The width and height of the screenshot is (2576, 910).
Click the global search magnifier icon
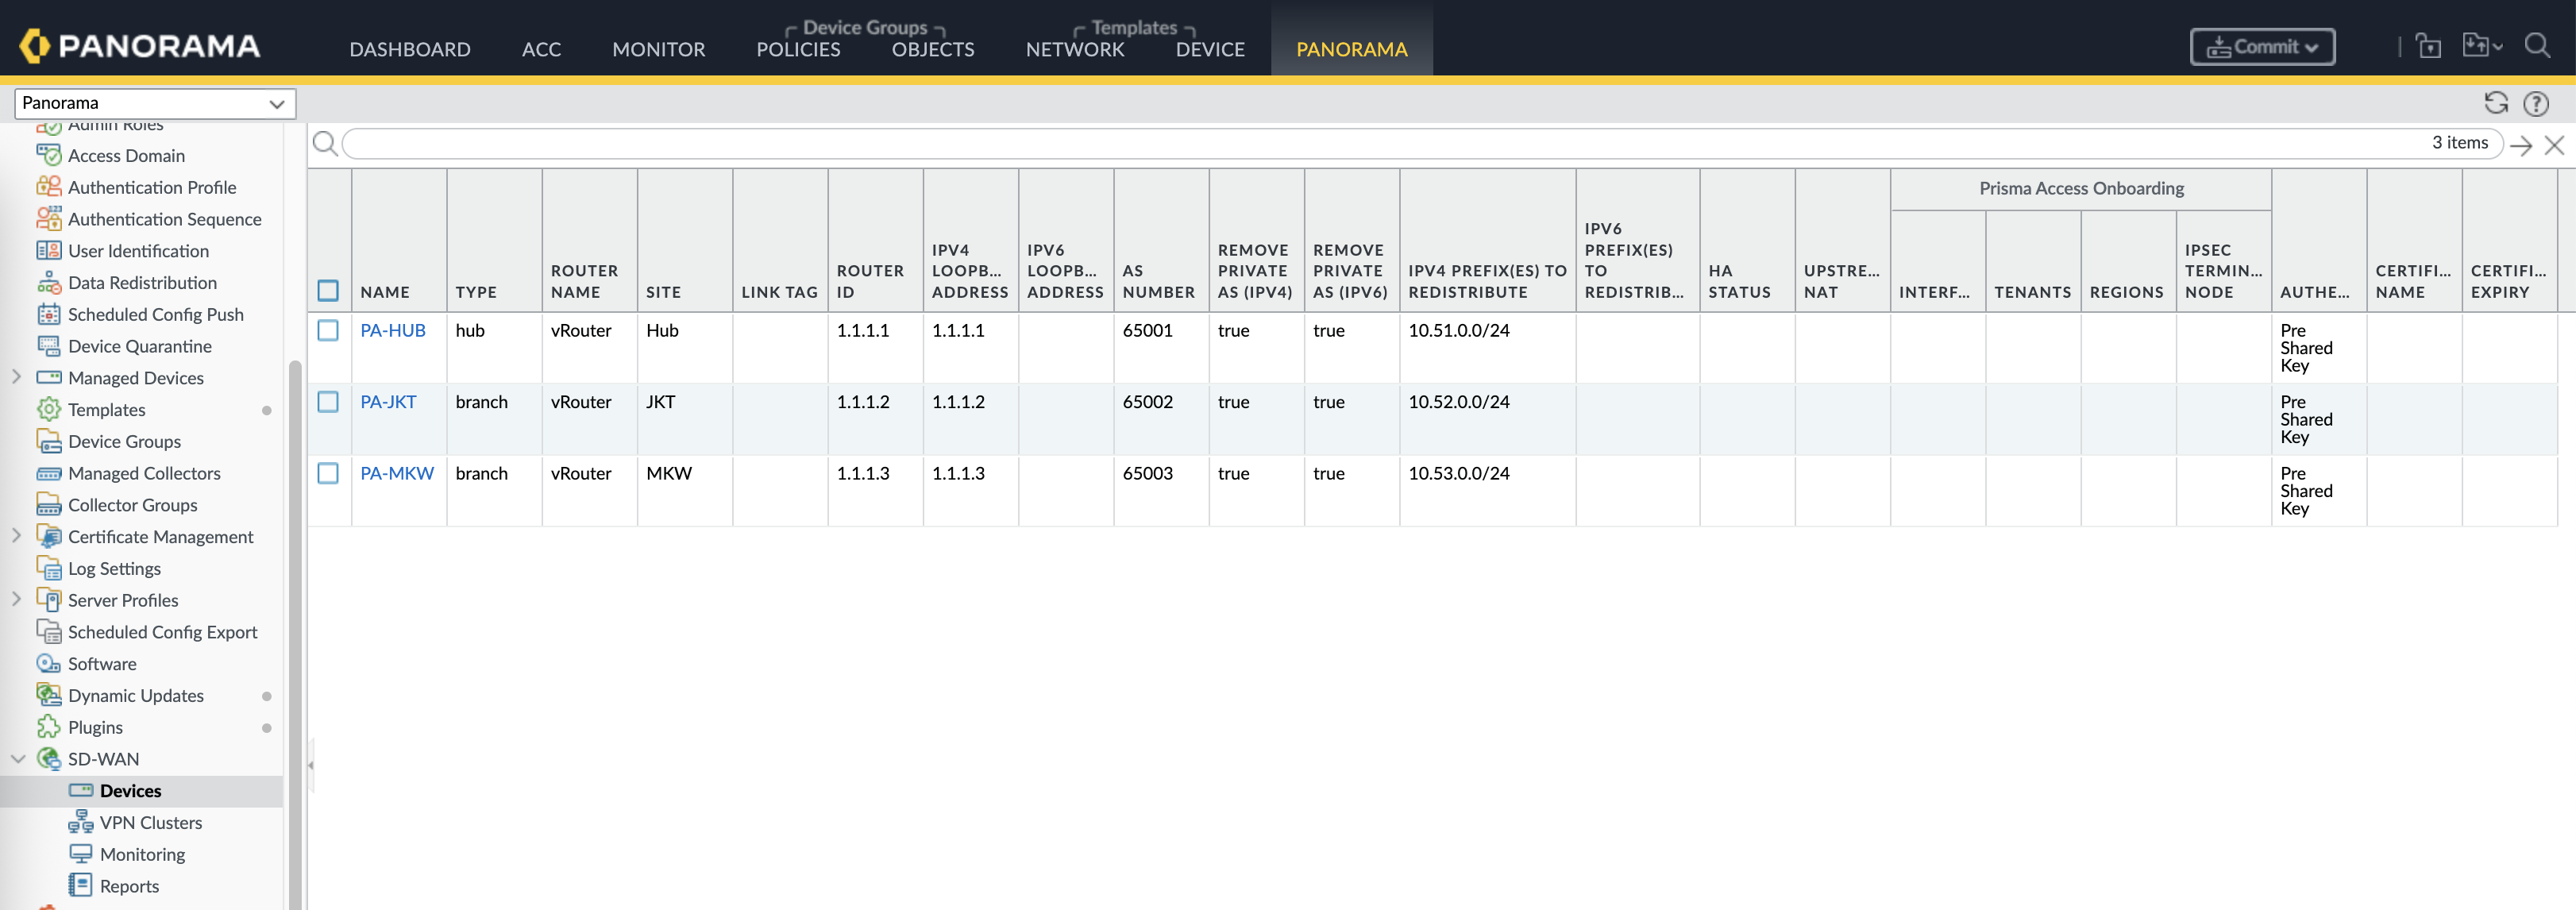coord(2537,46)
